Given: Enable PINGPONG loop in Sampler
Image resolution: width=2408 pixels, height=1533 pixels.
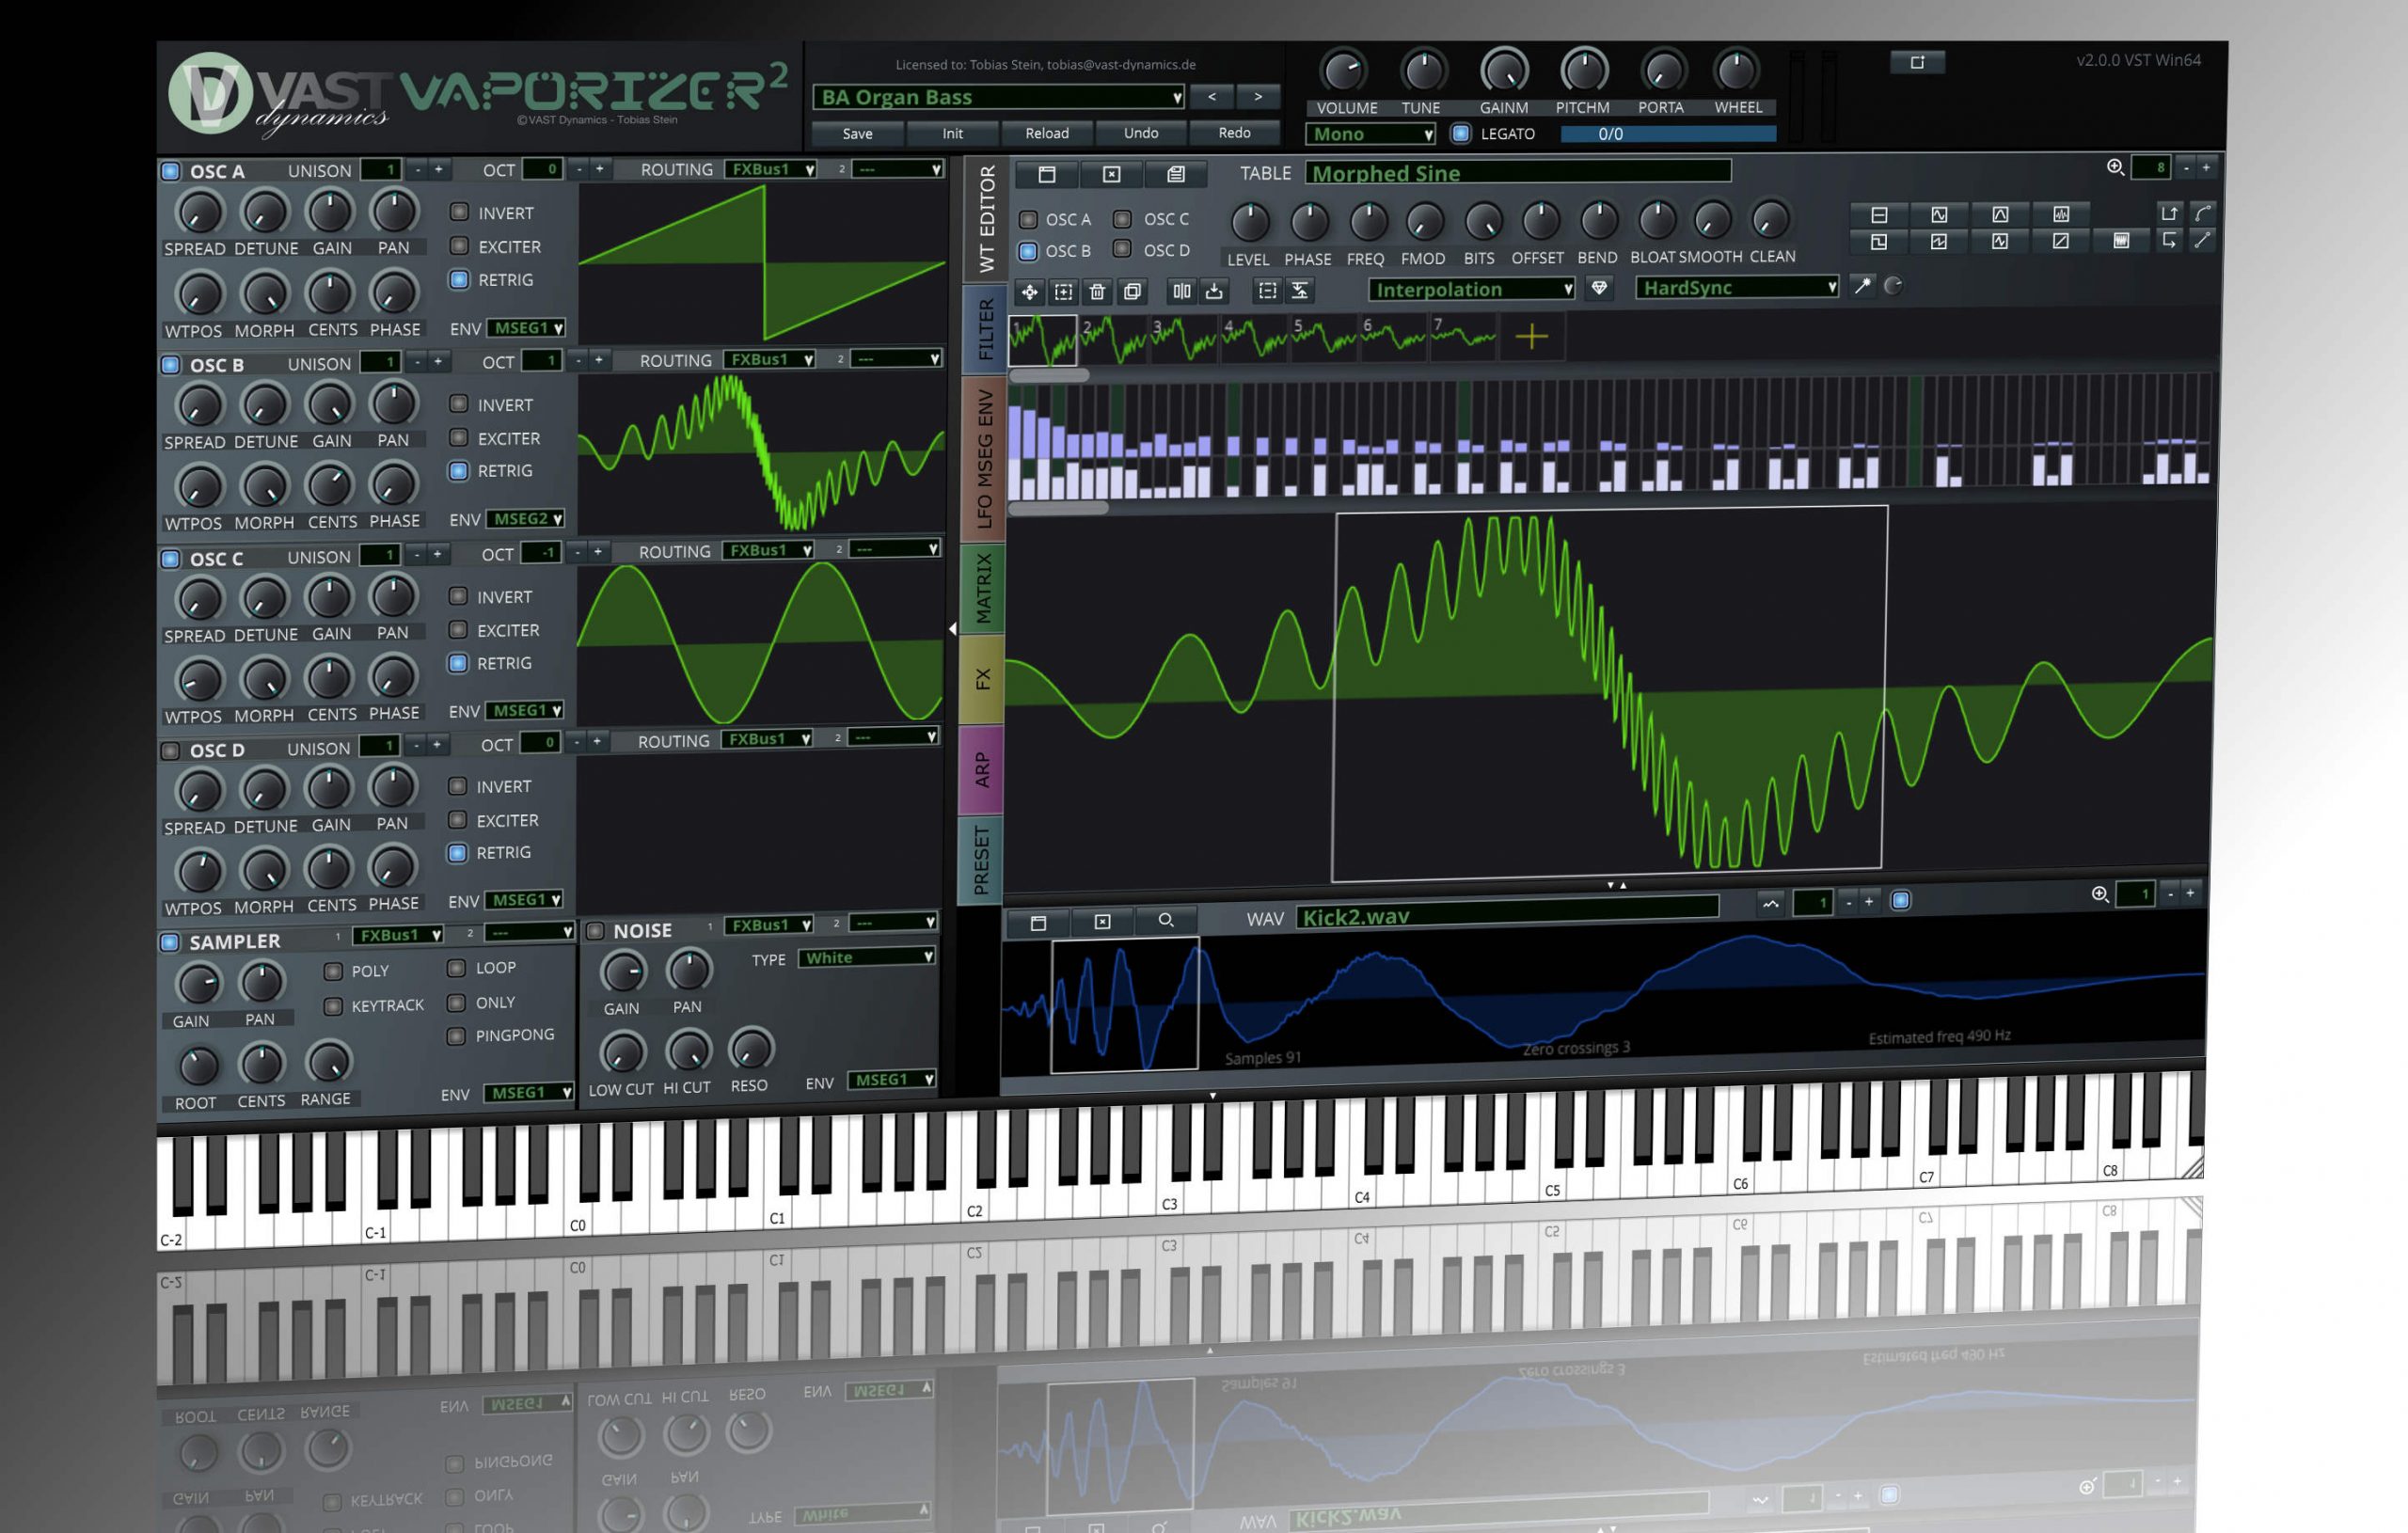Looking at the screenshot, I should point(456,1035).
